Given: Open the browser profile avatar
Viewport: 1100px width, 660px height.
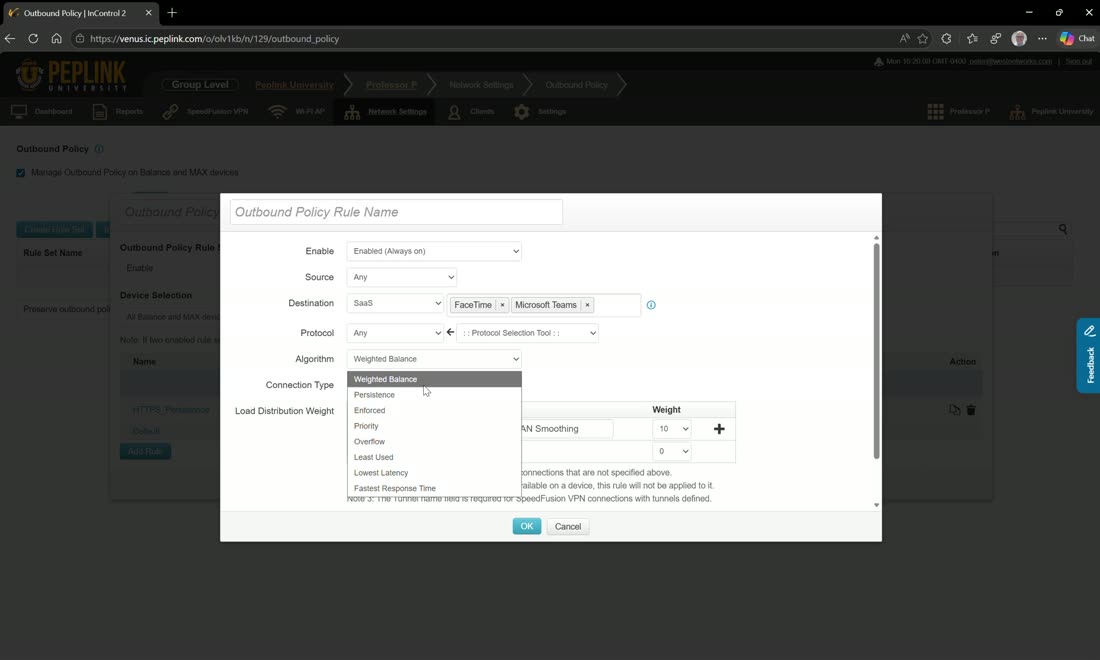Looking at the screenshot, I should (x=1019, y=39).
